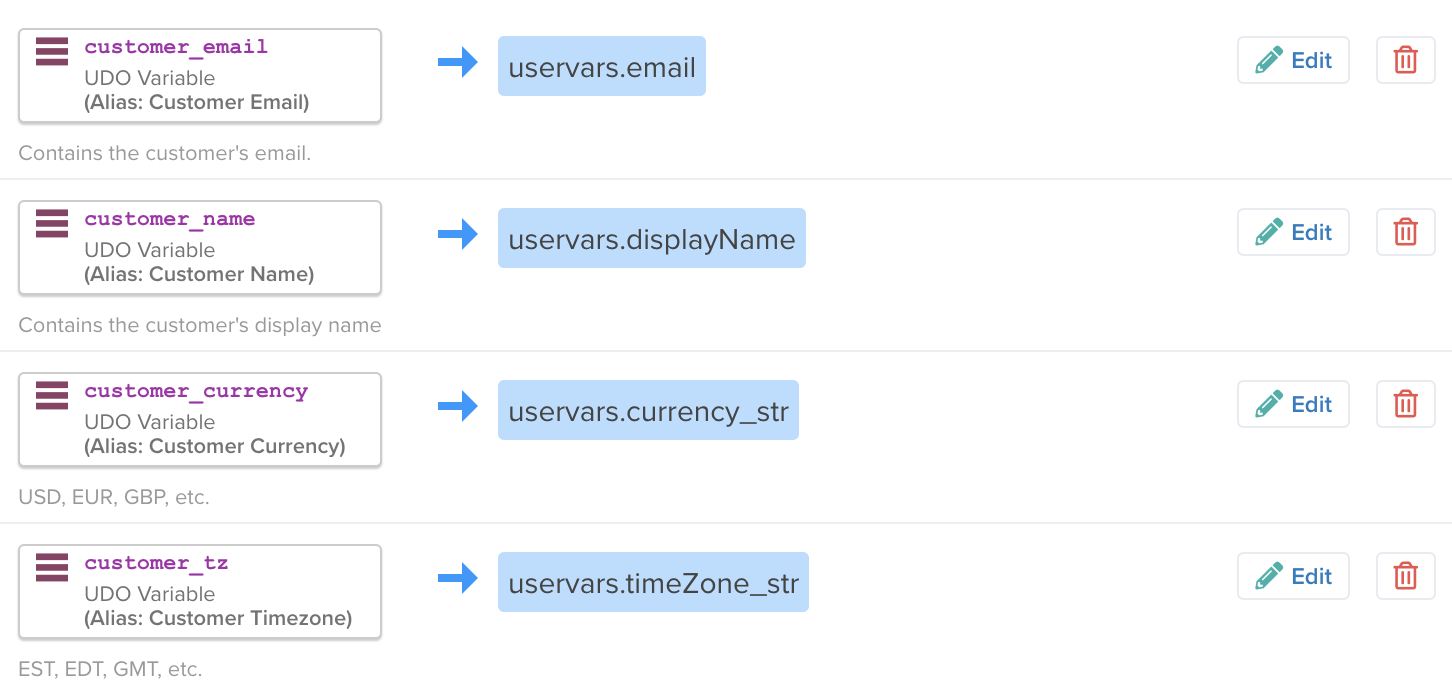Grab the customer_currency drag handle icon
The width and height of the screenshot is (1452, 696).
(x=52, y=395)
